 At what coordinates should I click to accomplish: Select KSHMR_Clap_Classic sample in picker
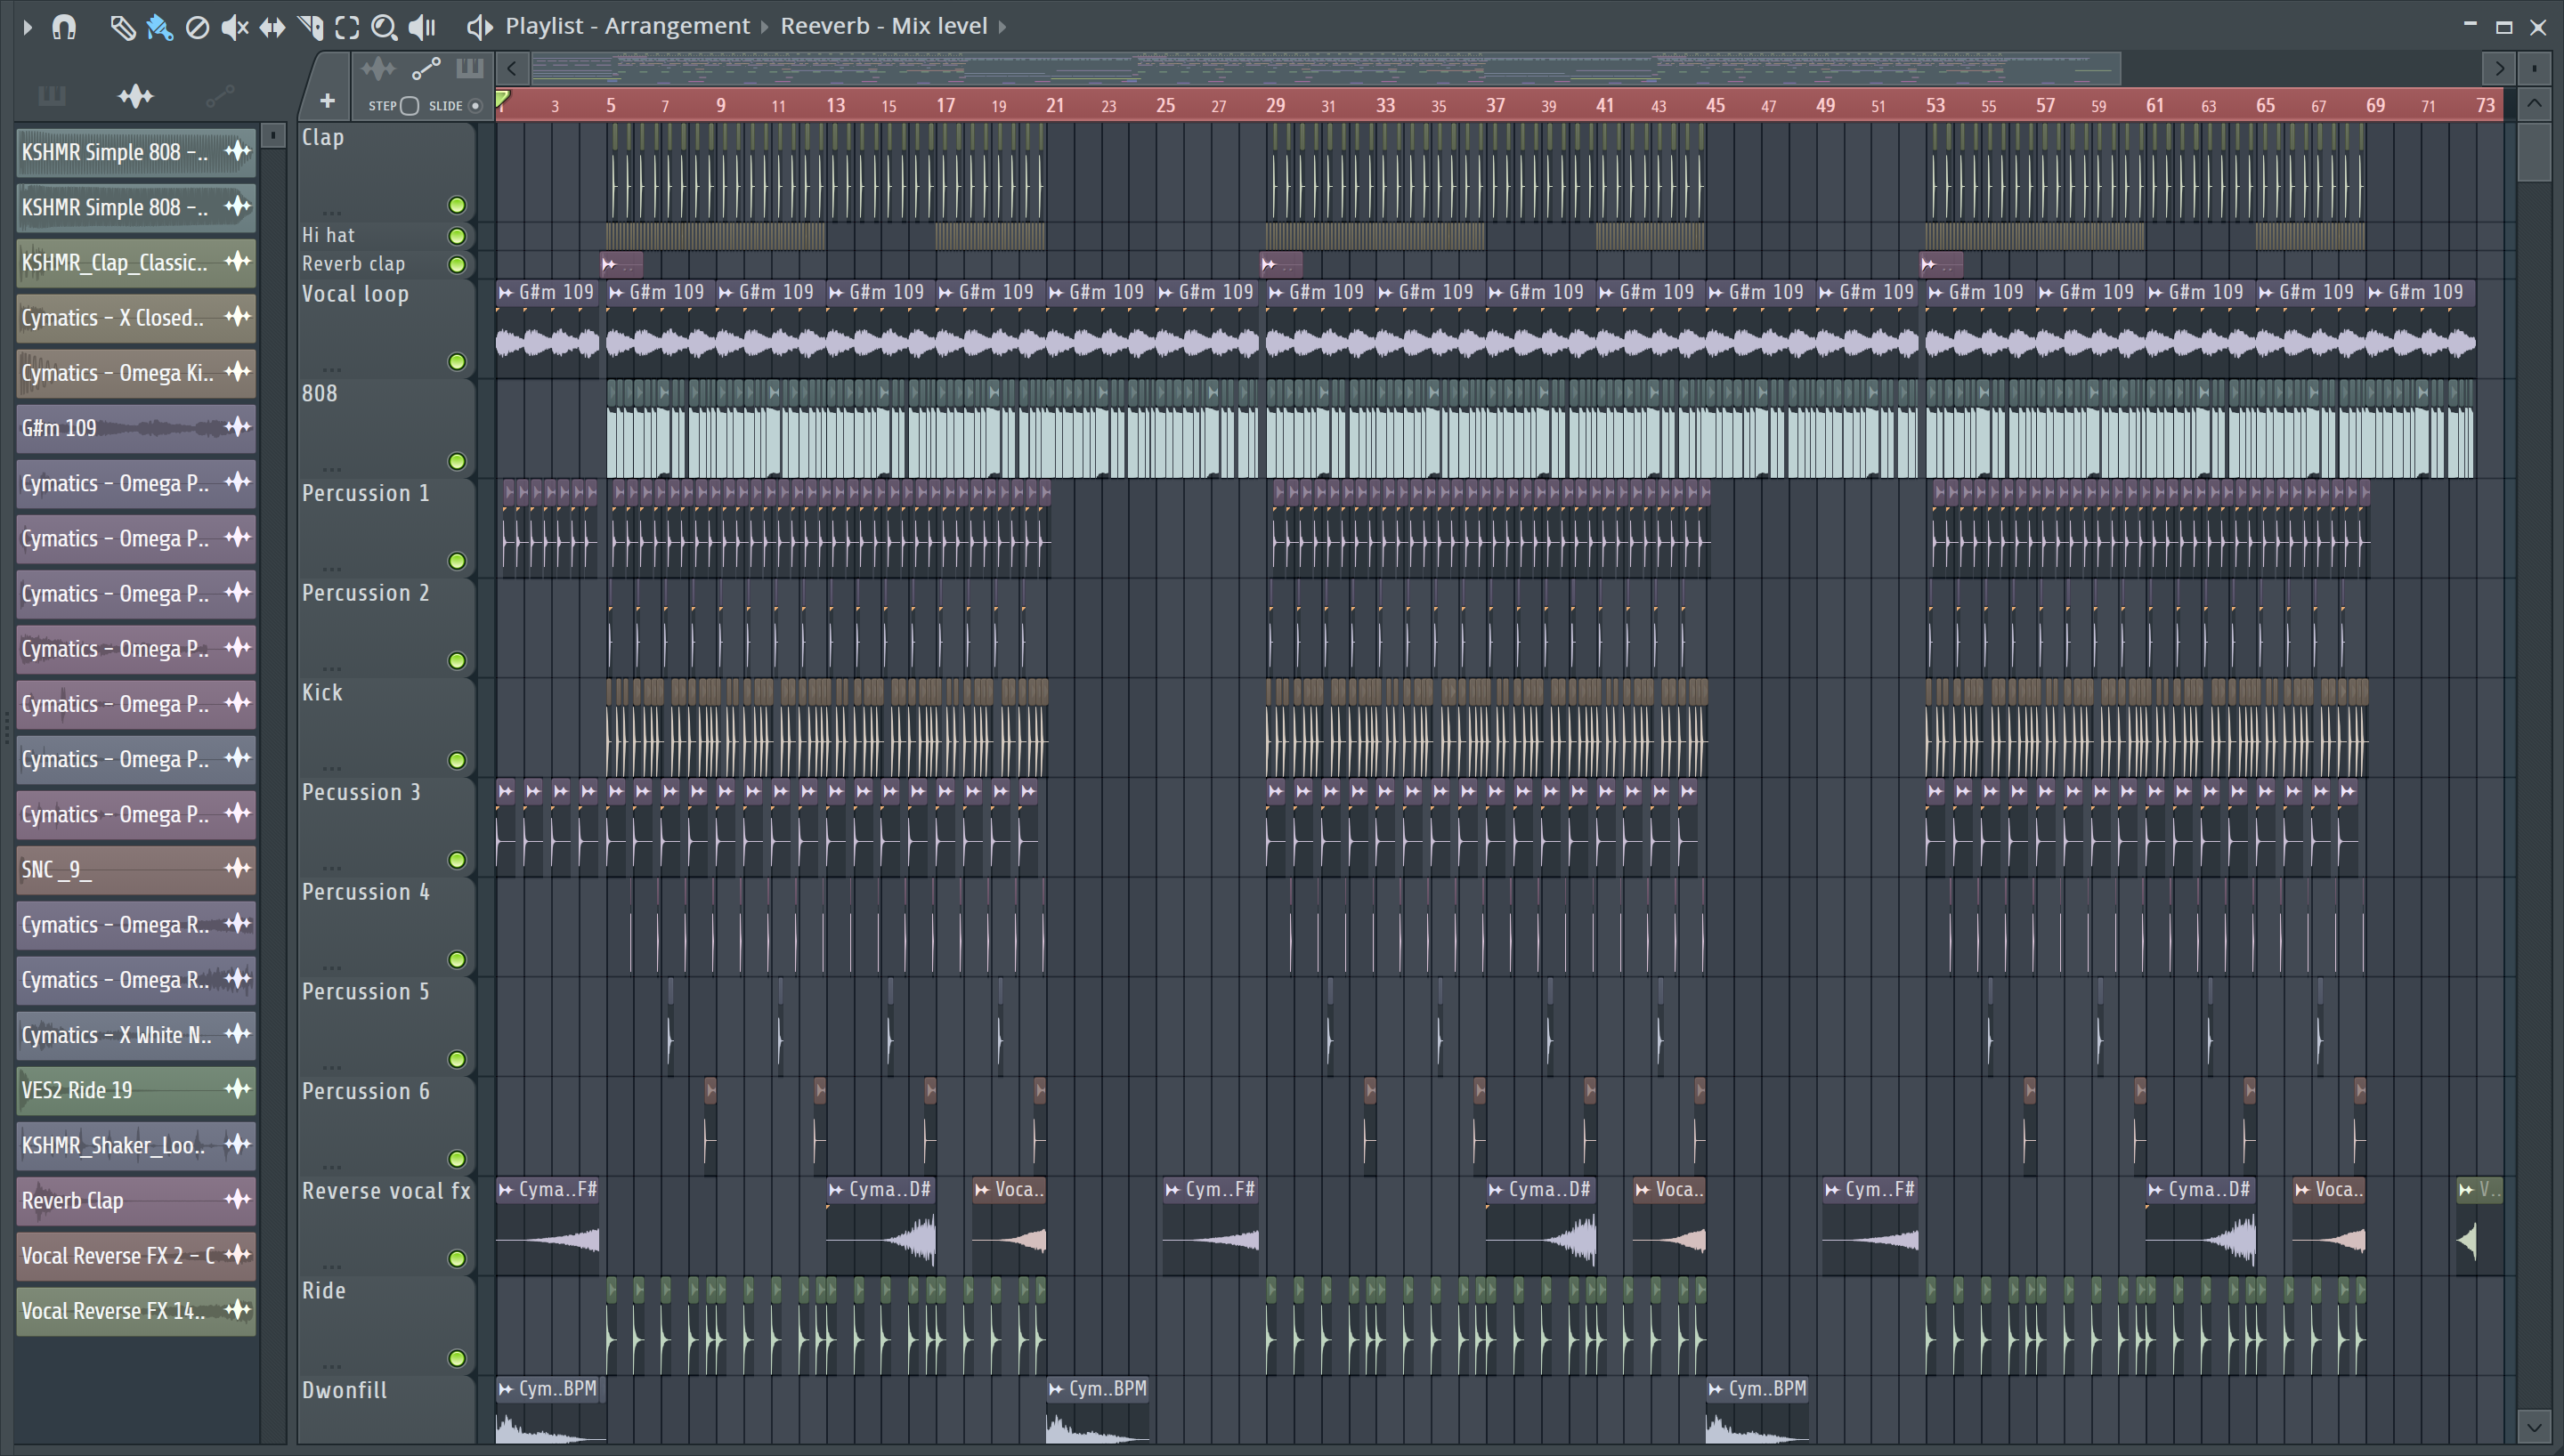point(135,262)
